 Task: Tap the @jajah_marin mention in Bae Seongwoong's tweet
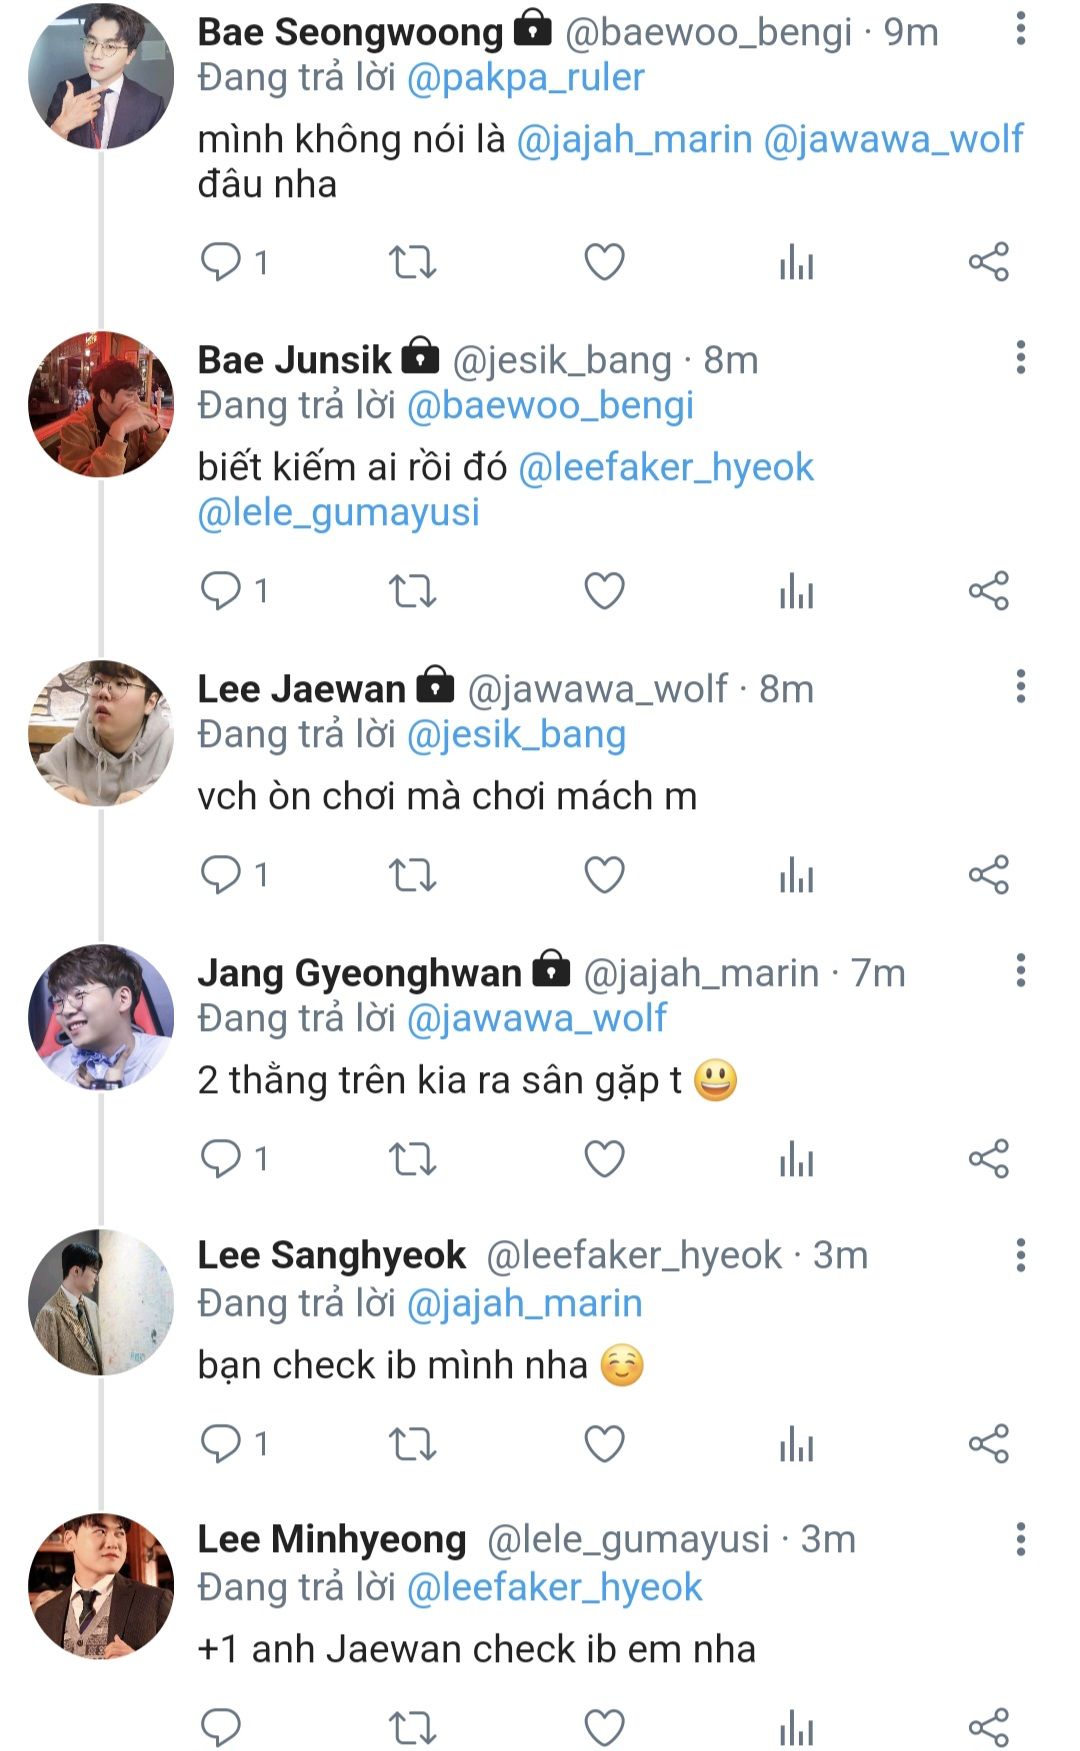pos(634,139)
